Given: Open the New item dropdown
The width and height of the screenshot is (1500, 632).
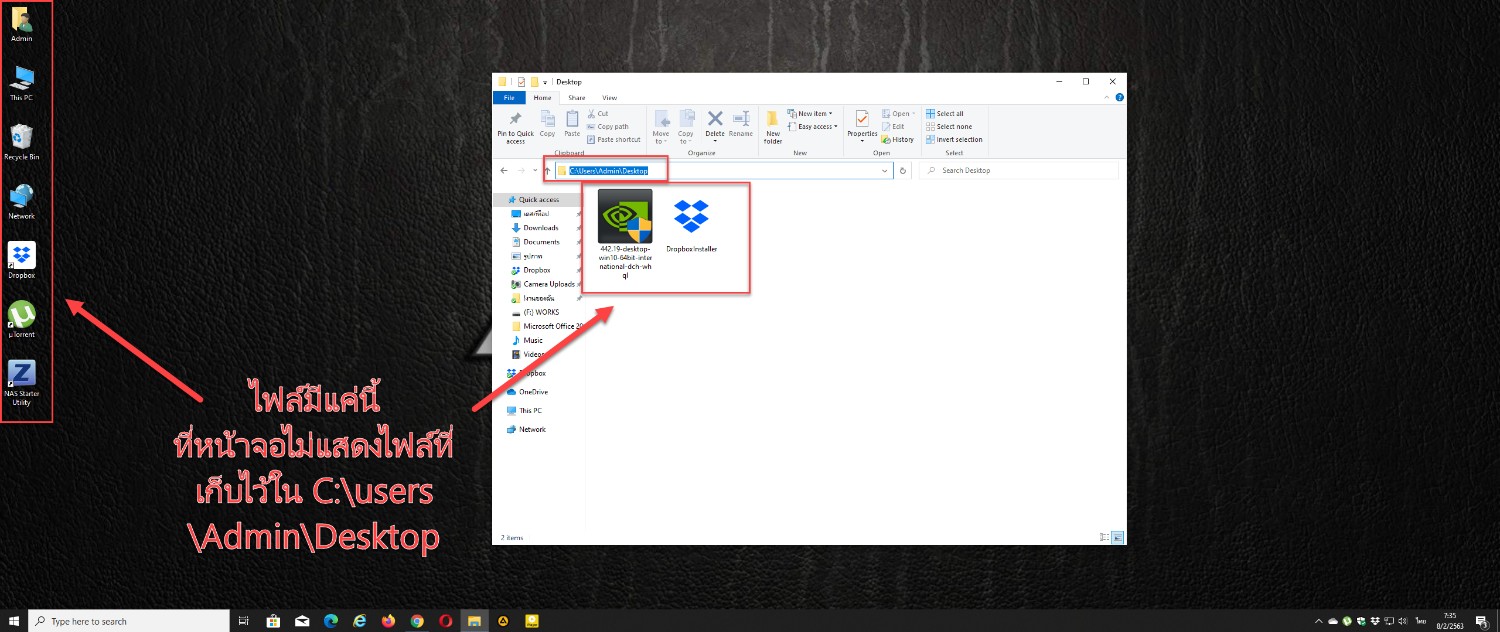Looking at the screenshot, I should (812, 113).
